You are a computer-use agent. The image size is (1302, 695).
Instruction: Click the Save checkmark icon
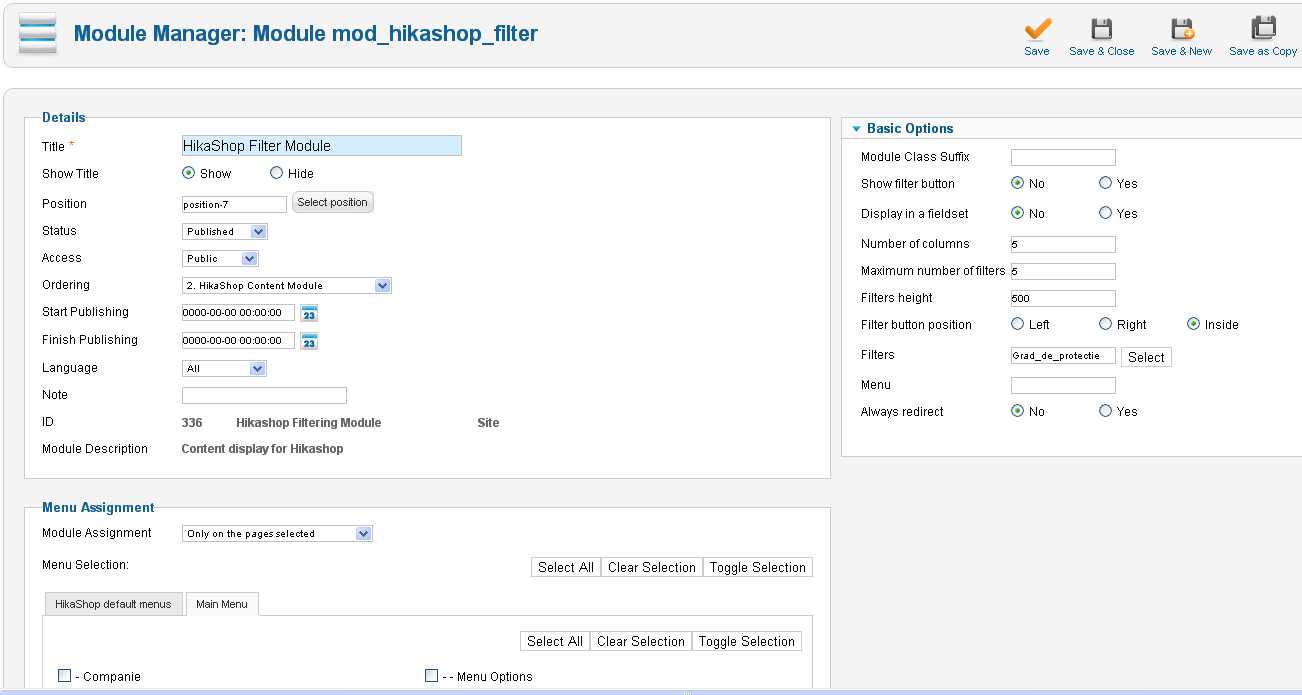(x=1038, y=29)
